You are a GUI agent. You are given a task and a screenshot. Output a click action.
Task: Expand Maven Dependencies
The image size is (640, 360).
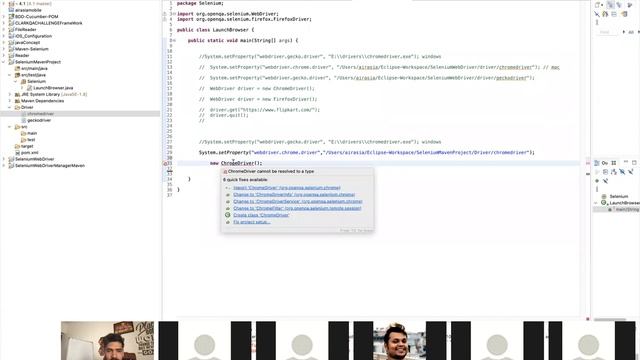point(10,101)
